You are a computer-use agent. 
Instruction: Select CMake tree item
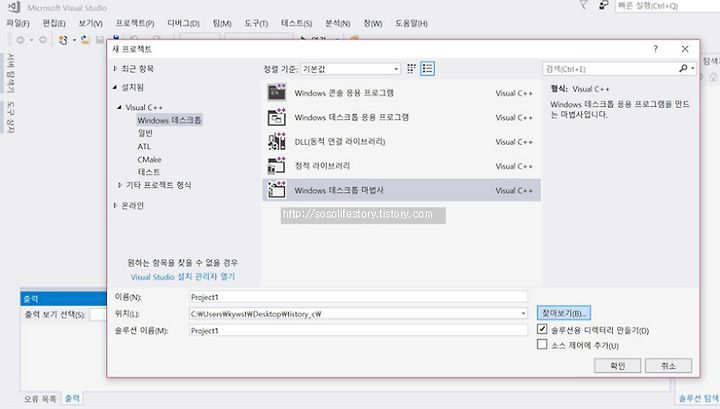coord(149,159)
